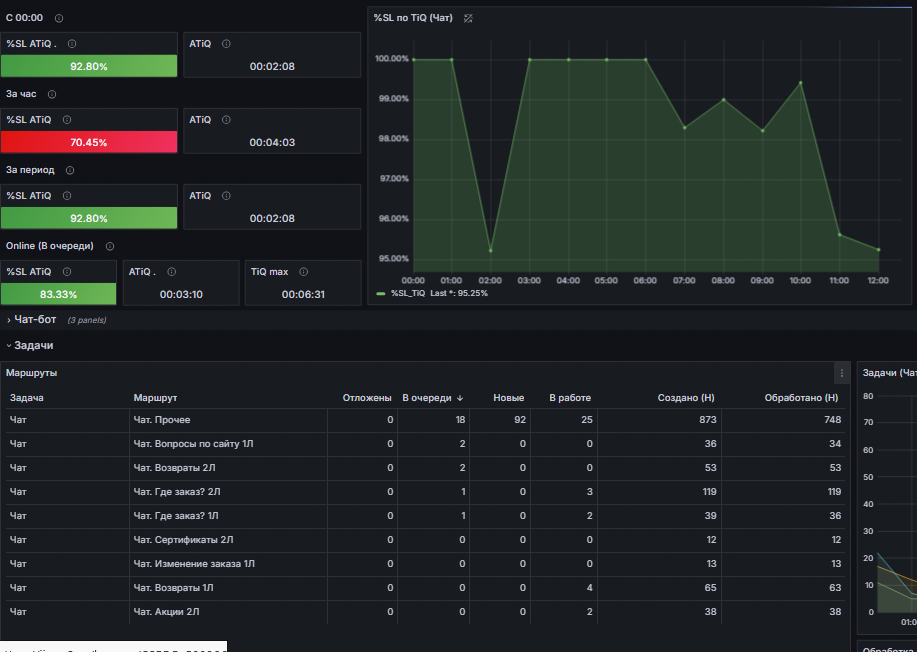Viewport: 917px width, 652px height.
Task: Click the Маршрут column header
Action: point(155,398)
